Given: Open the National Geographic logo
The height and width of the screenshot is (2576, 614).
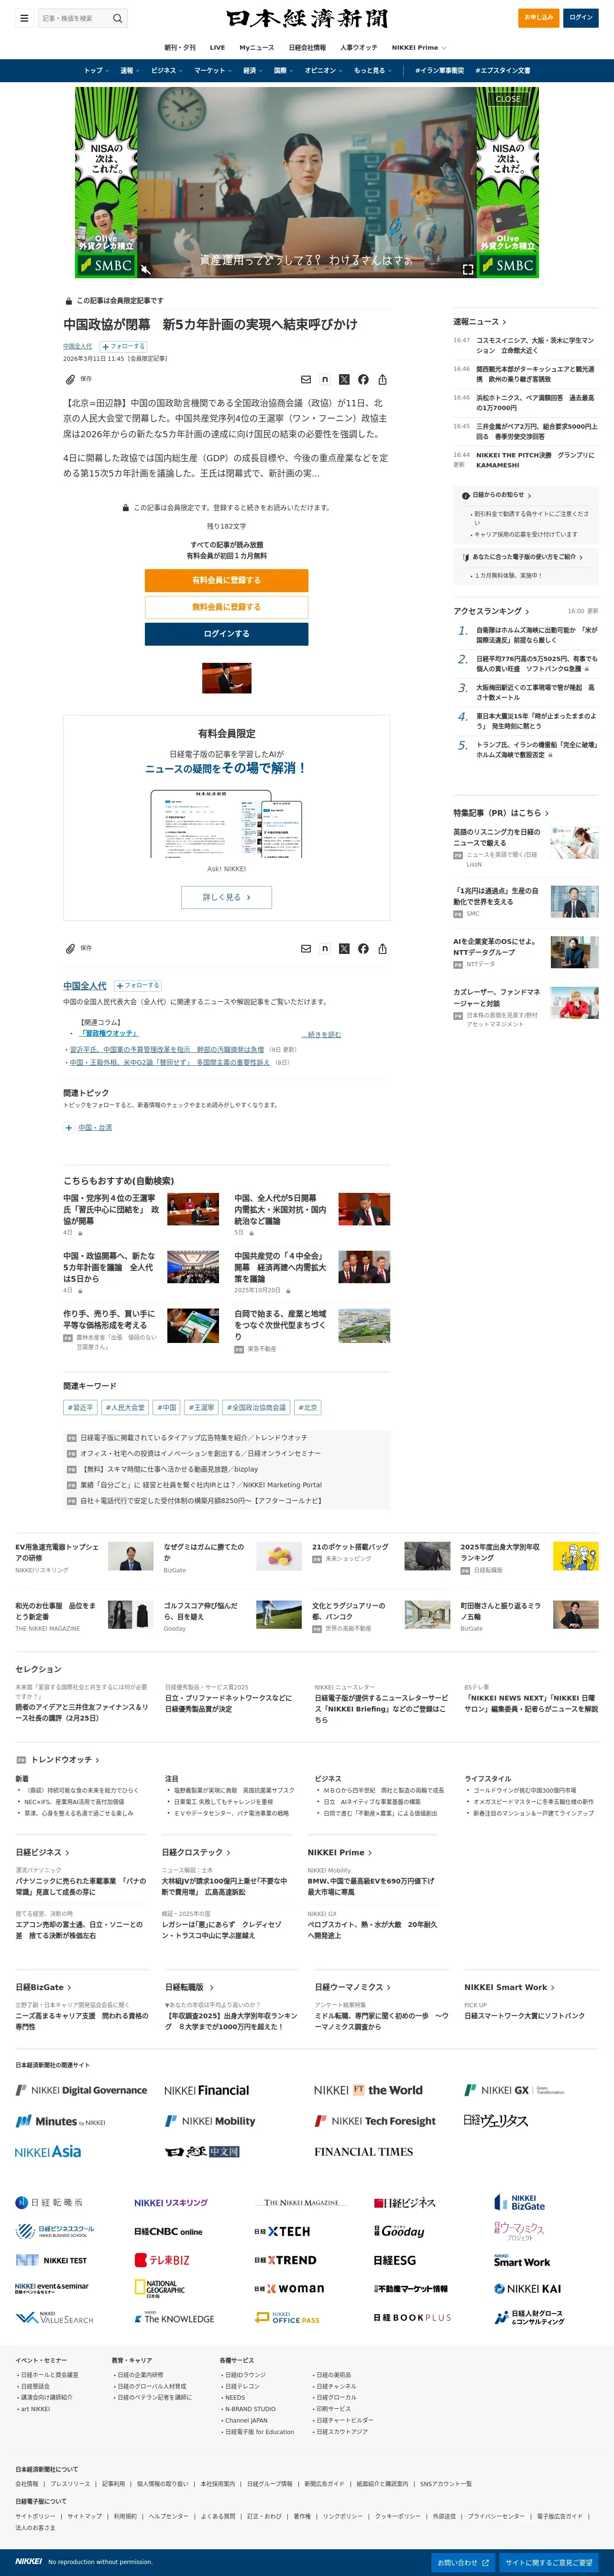Looking at the screenshot, I should point(159,2288).
